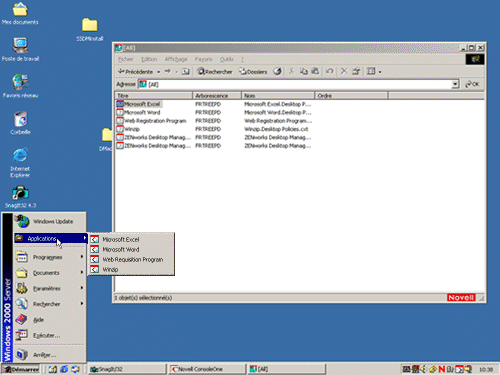Expand Rechercher submenu in Start menu

pyautogui.click(x=50, y=304)
